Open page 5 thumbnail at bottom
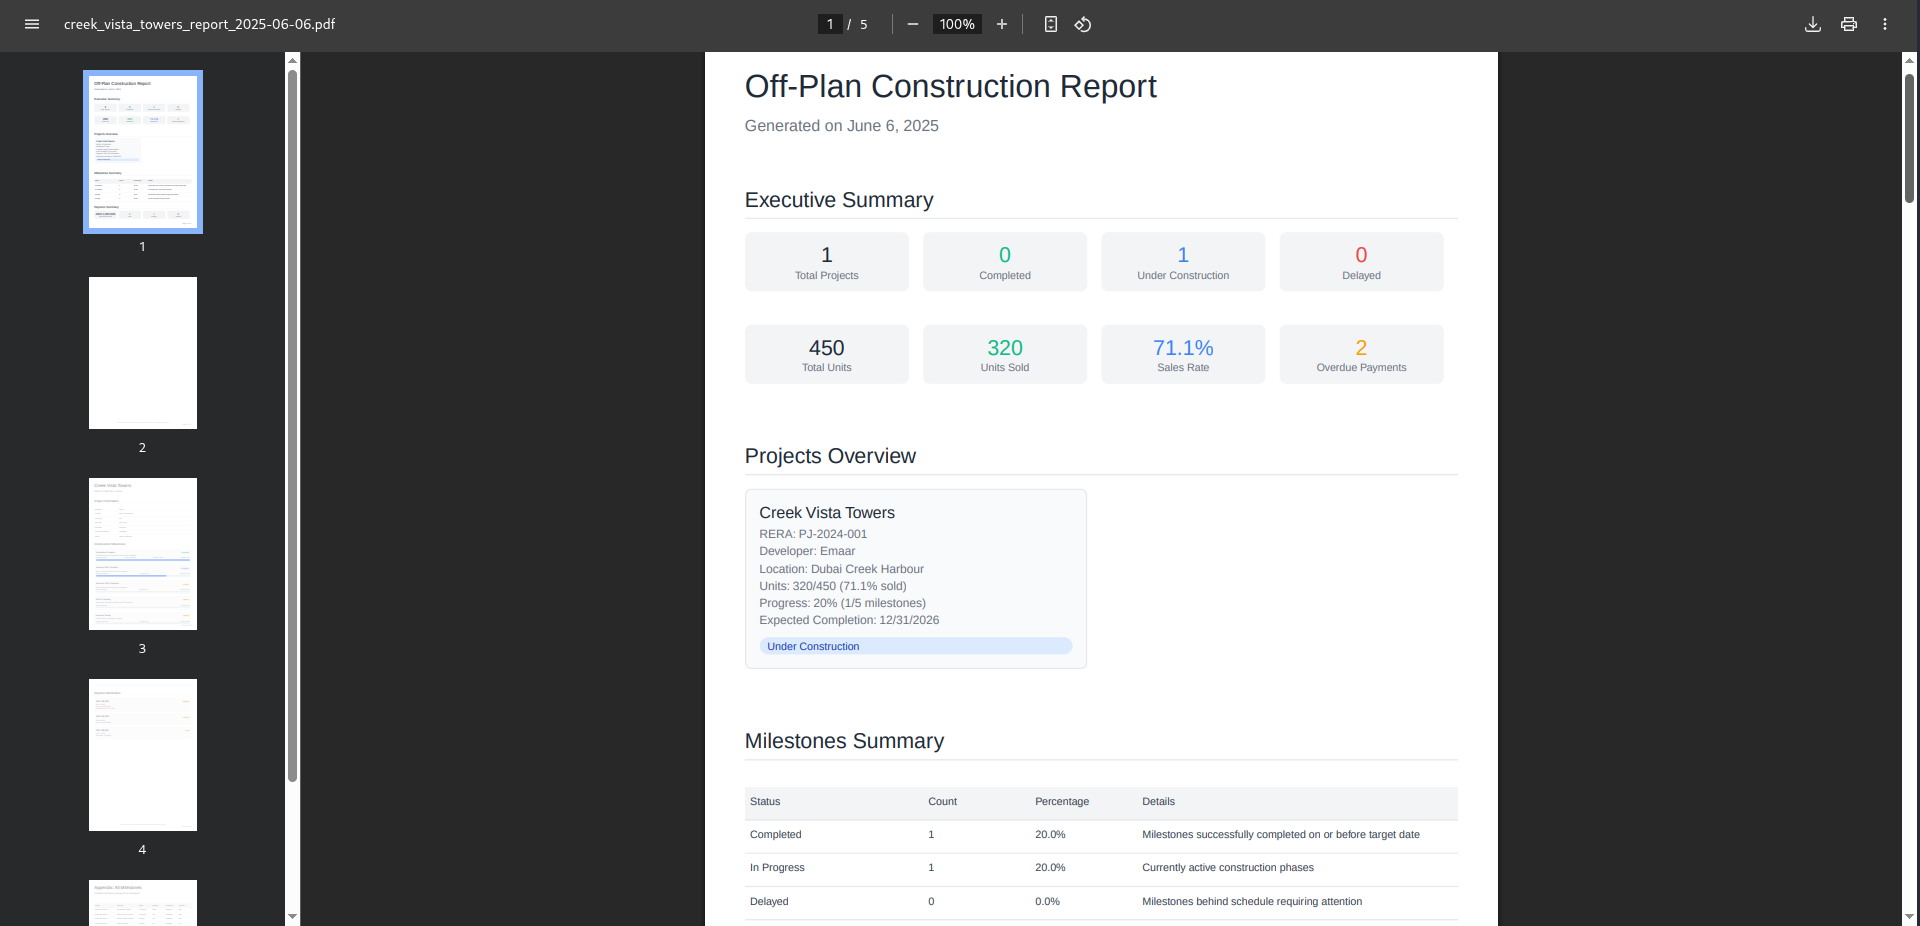This screenshot has height=926, width=1920. point(143,903)
